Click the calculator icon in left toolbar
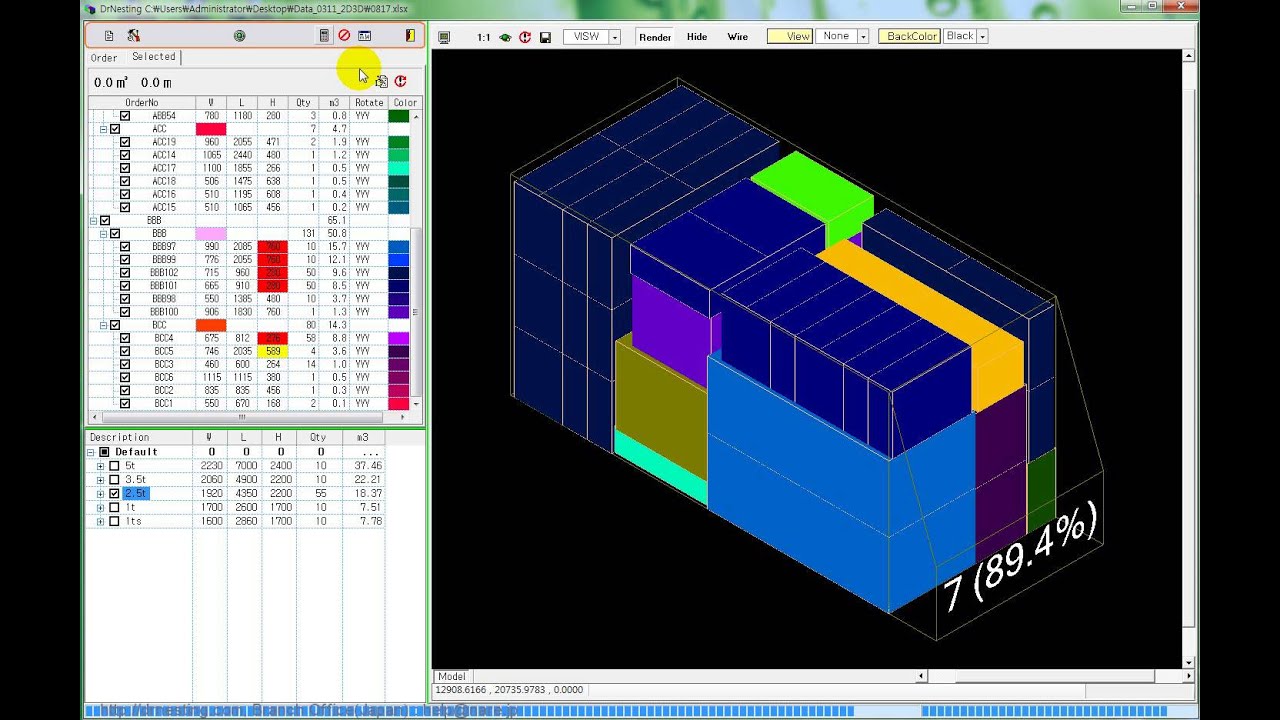This screenshot has height=720, width=1280. point(323,36)
